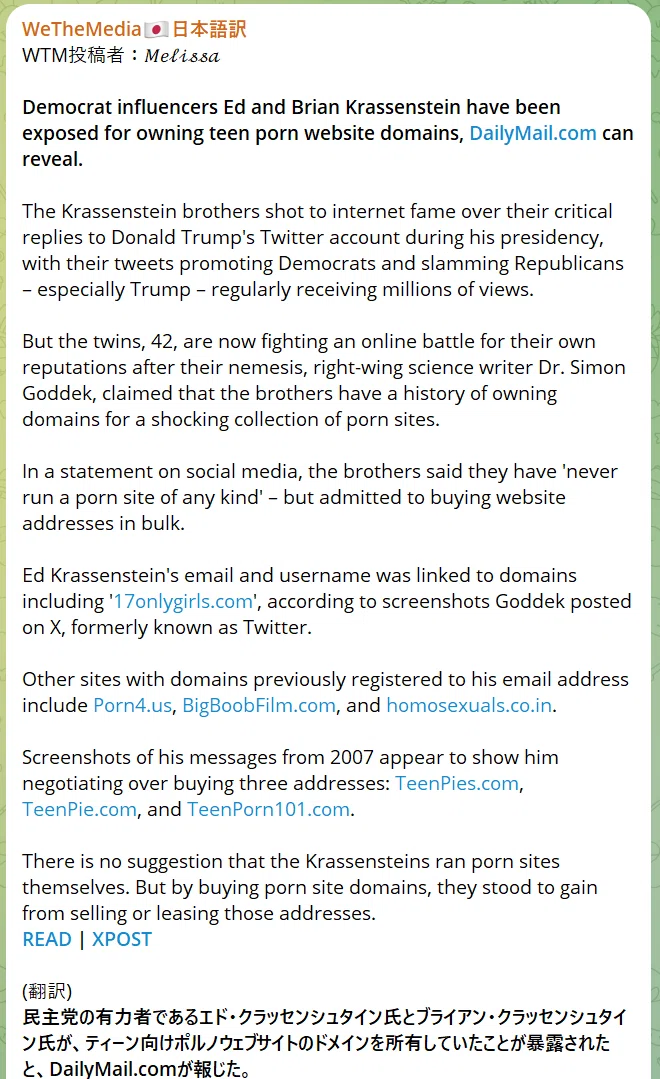Viewport: 660px width, 1079px height.
Task: Open the 17onlygirls.com link
Action: 183,601
